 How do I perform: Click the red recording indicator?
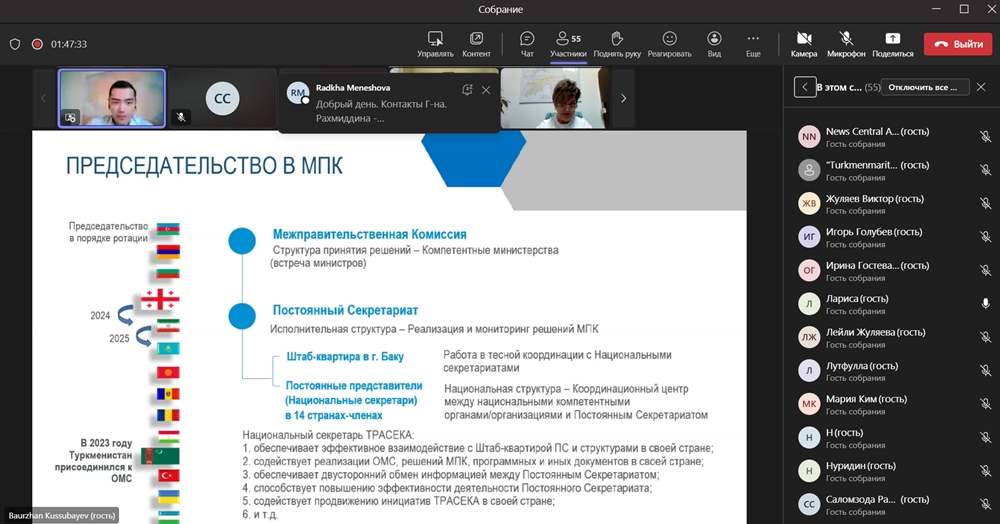click(37, 44)
